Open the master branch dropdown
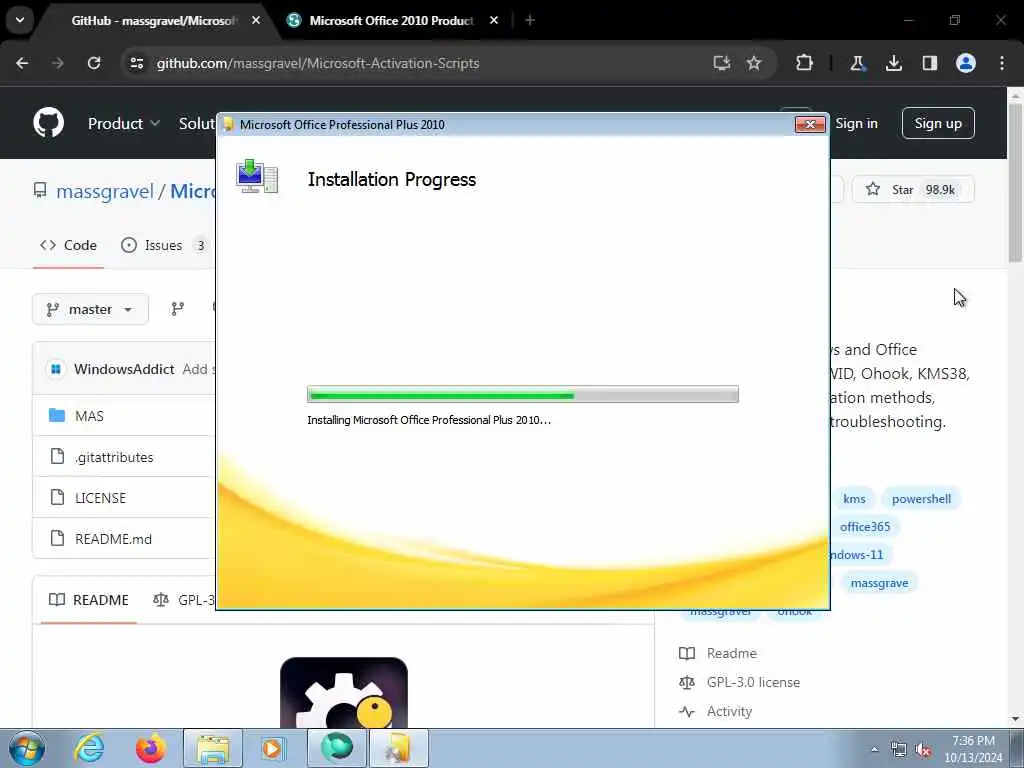Image resolution: width=1024 pixels, height=768 pixels. tap(90, 309)
